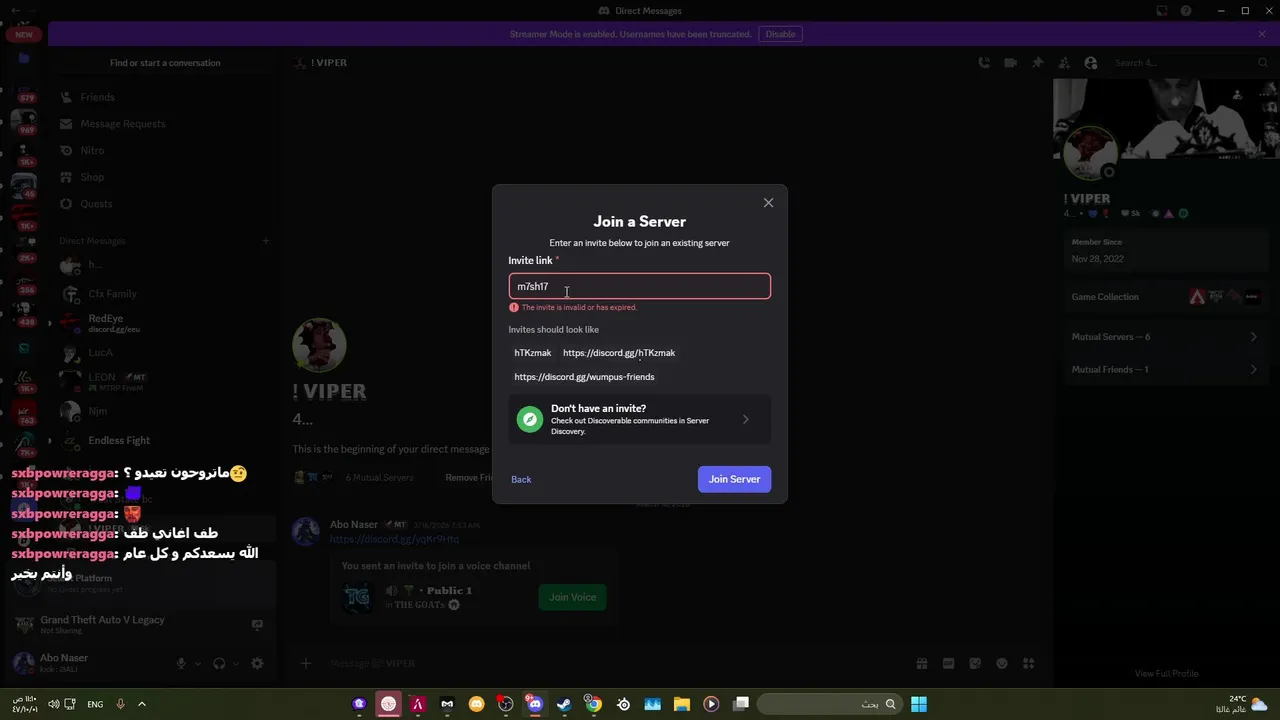Mute the Discord microphone
1280x720 pixels.
pos(181,663)
